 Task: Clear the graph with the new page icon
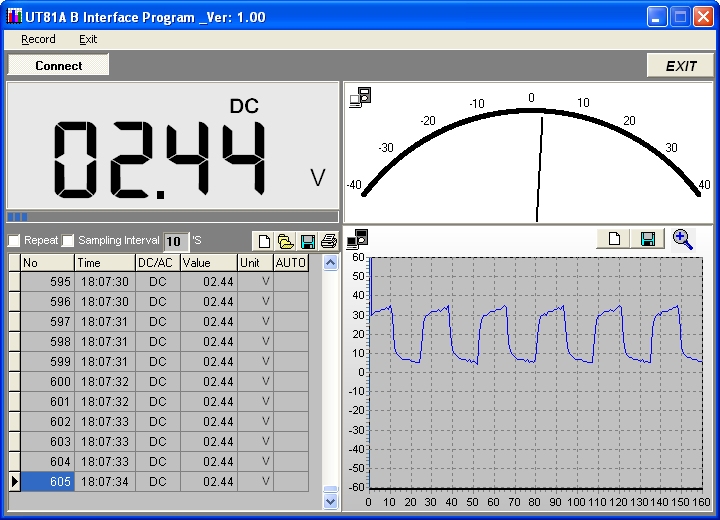pos(615,238)
